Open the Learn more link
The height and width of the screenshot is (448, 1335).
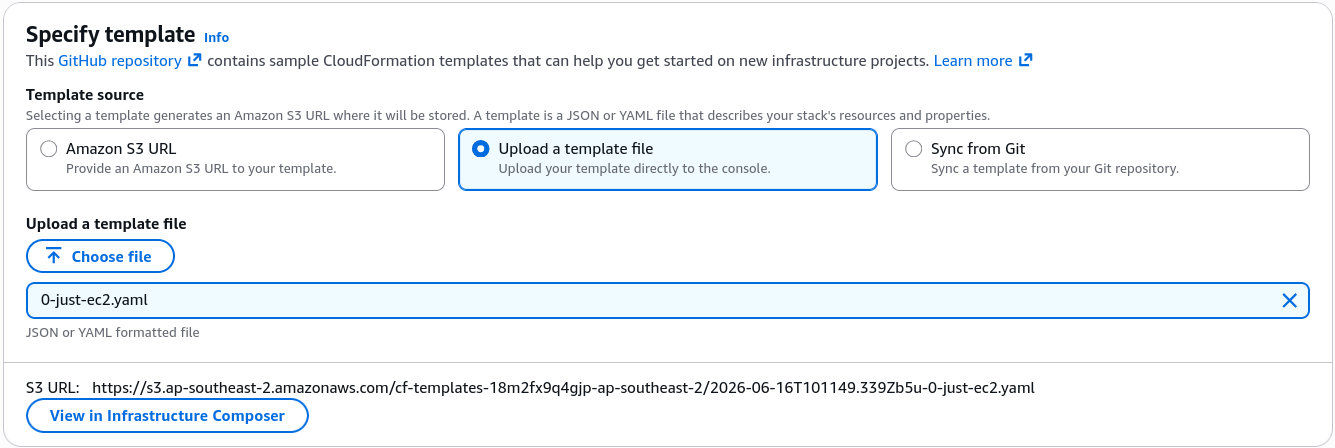[973, 61]
